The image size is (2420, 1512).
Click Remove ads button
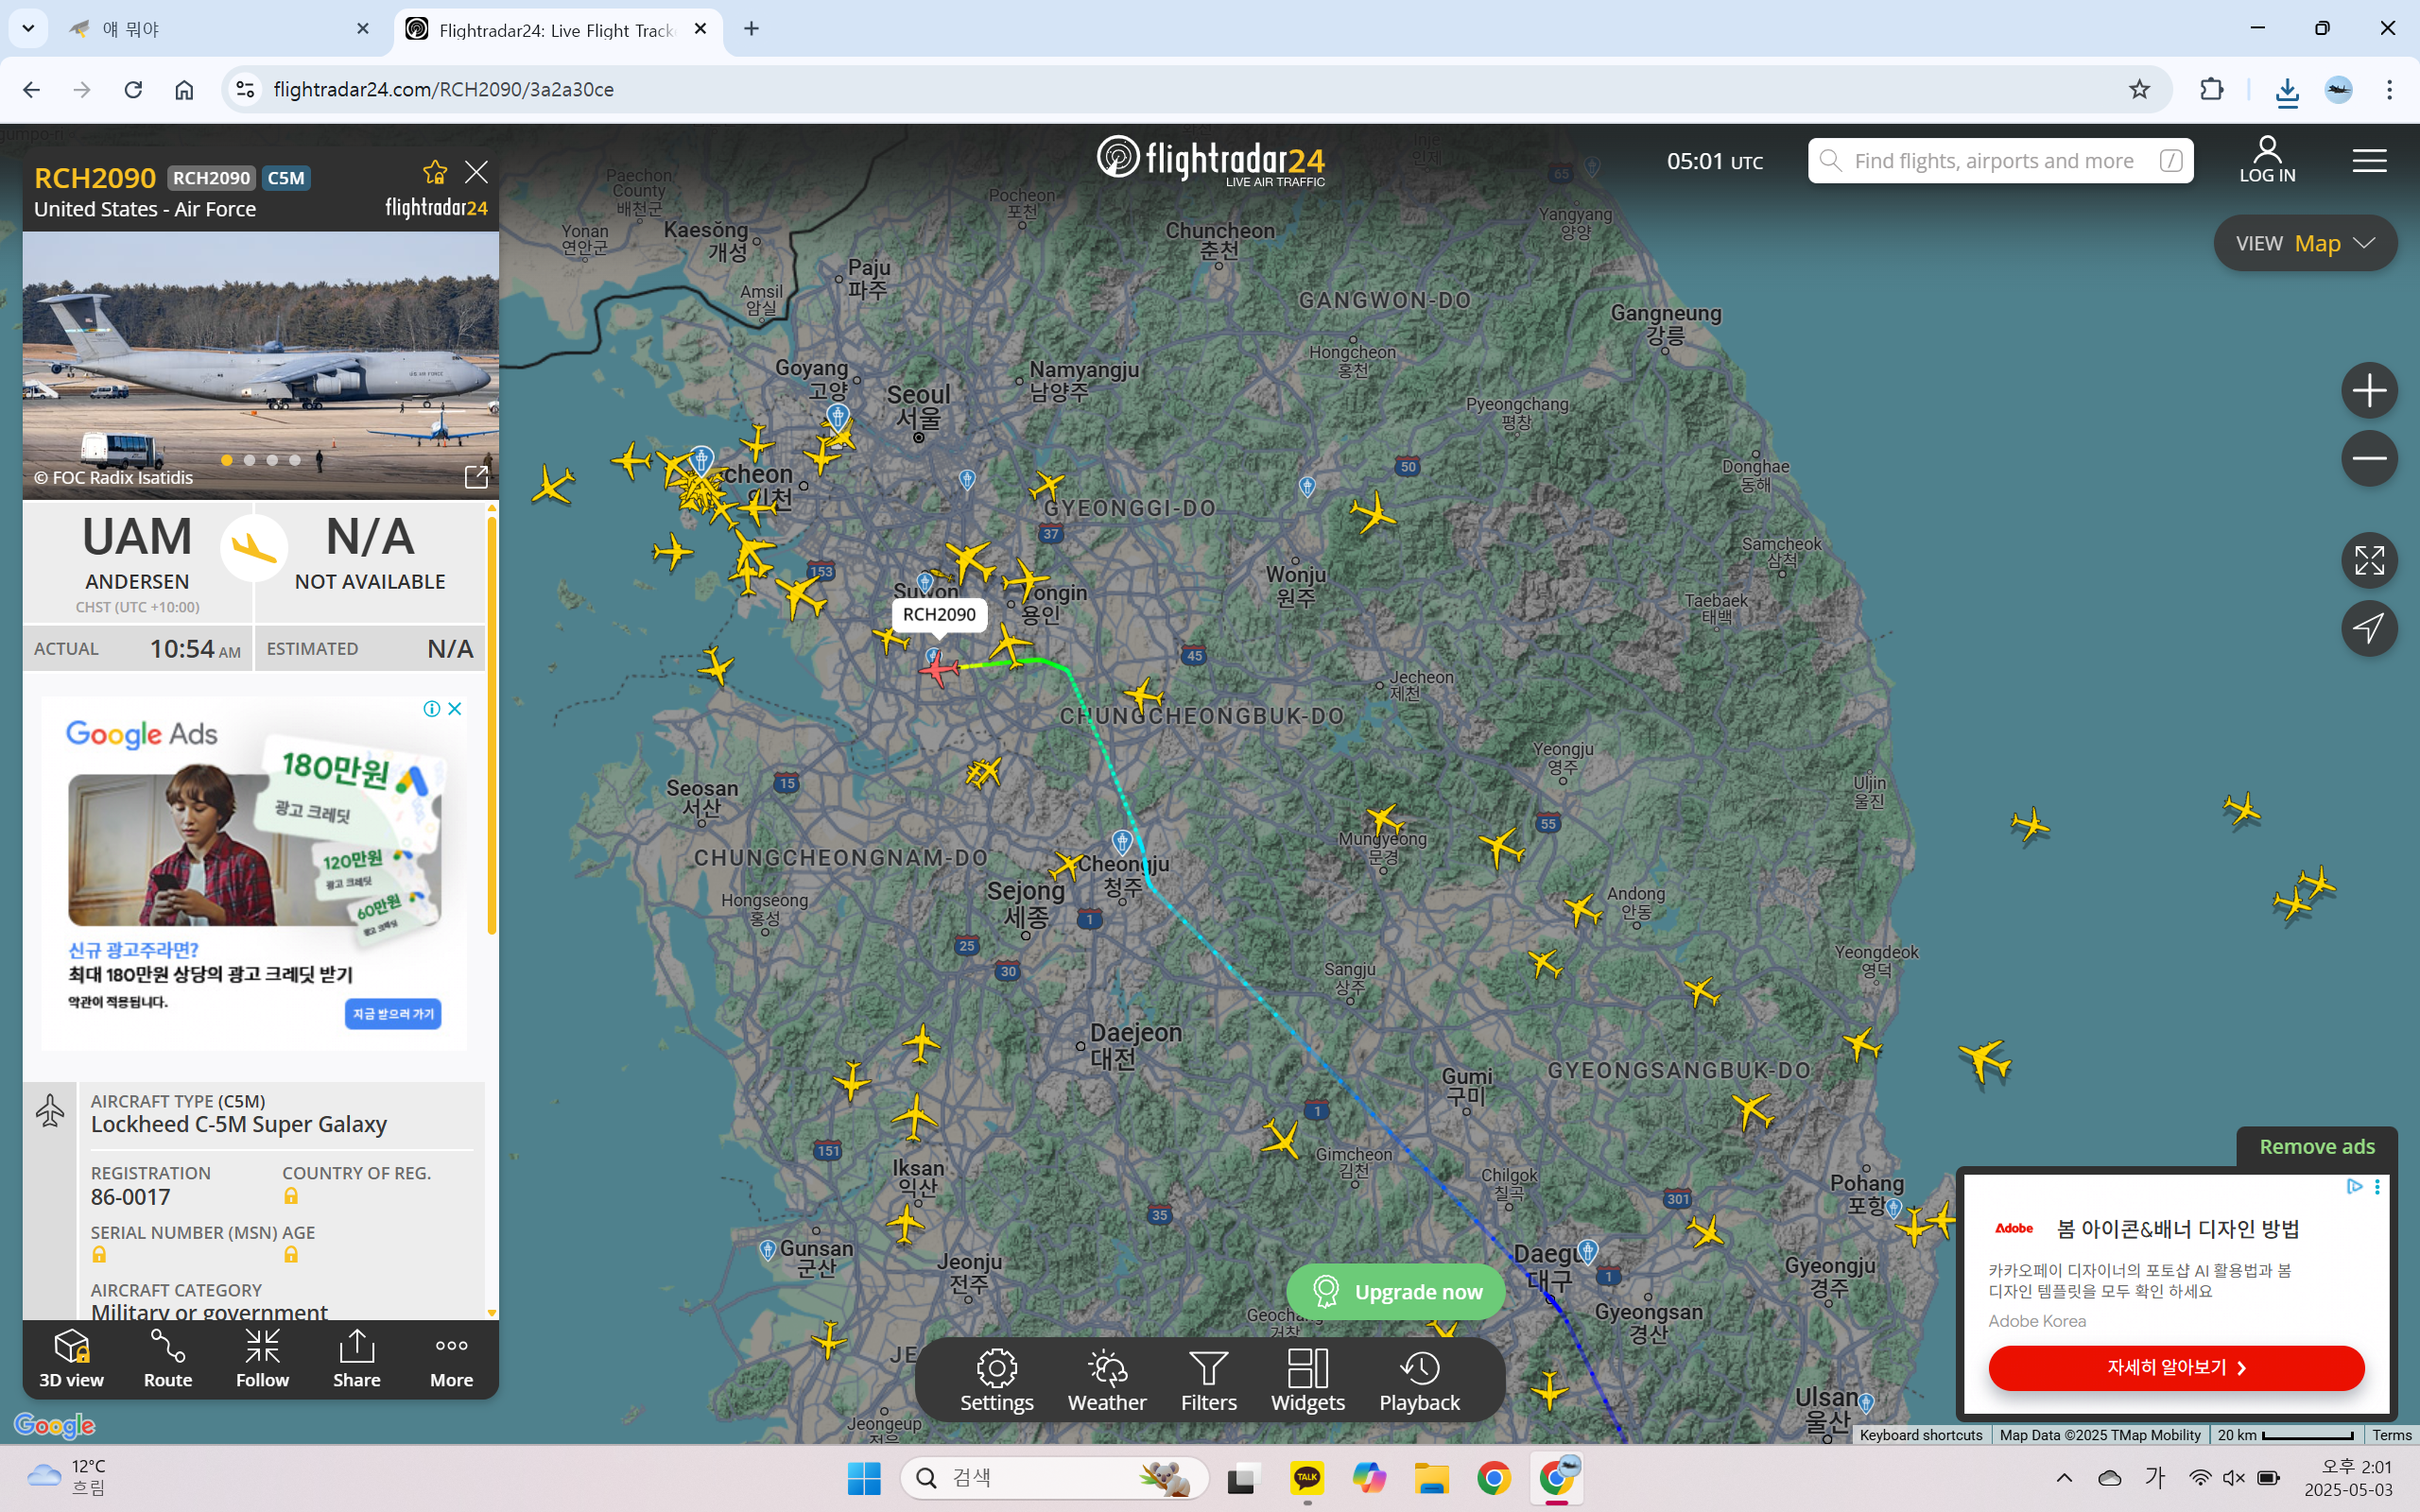pyautogui.click(x=2316, y=1146)
